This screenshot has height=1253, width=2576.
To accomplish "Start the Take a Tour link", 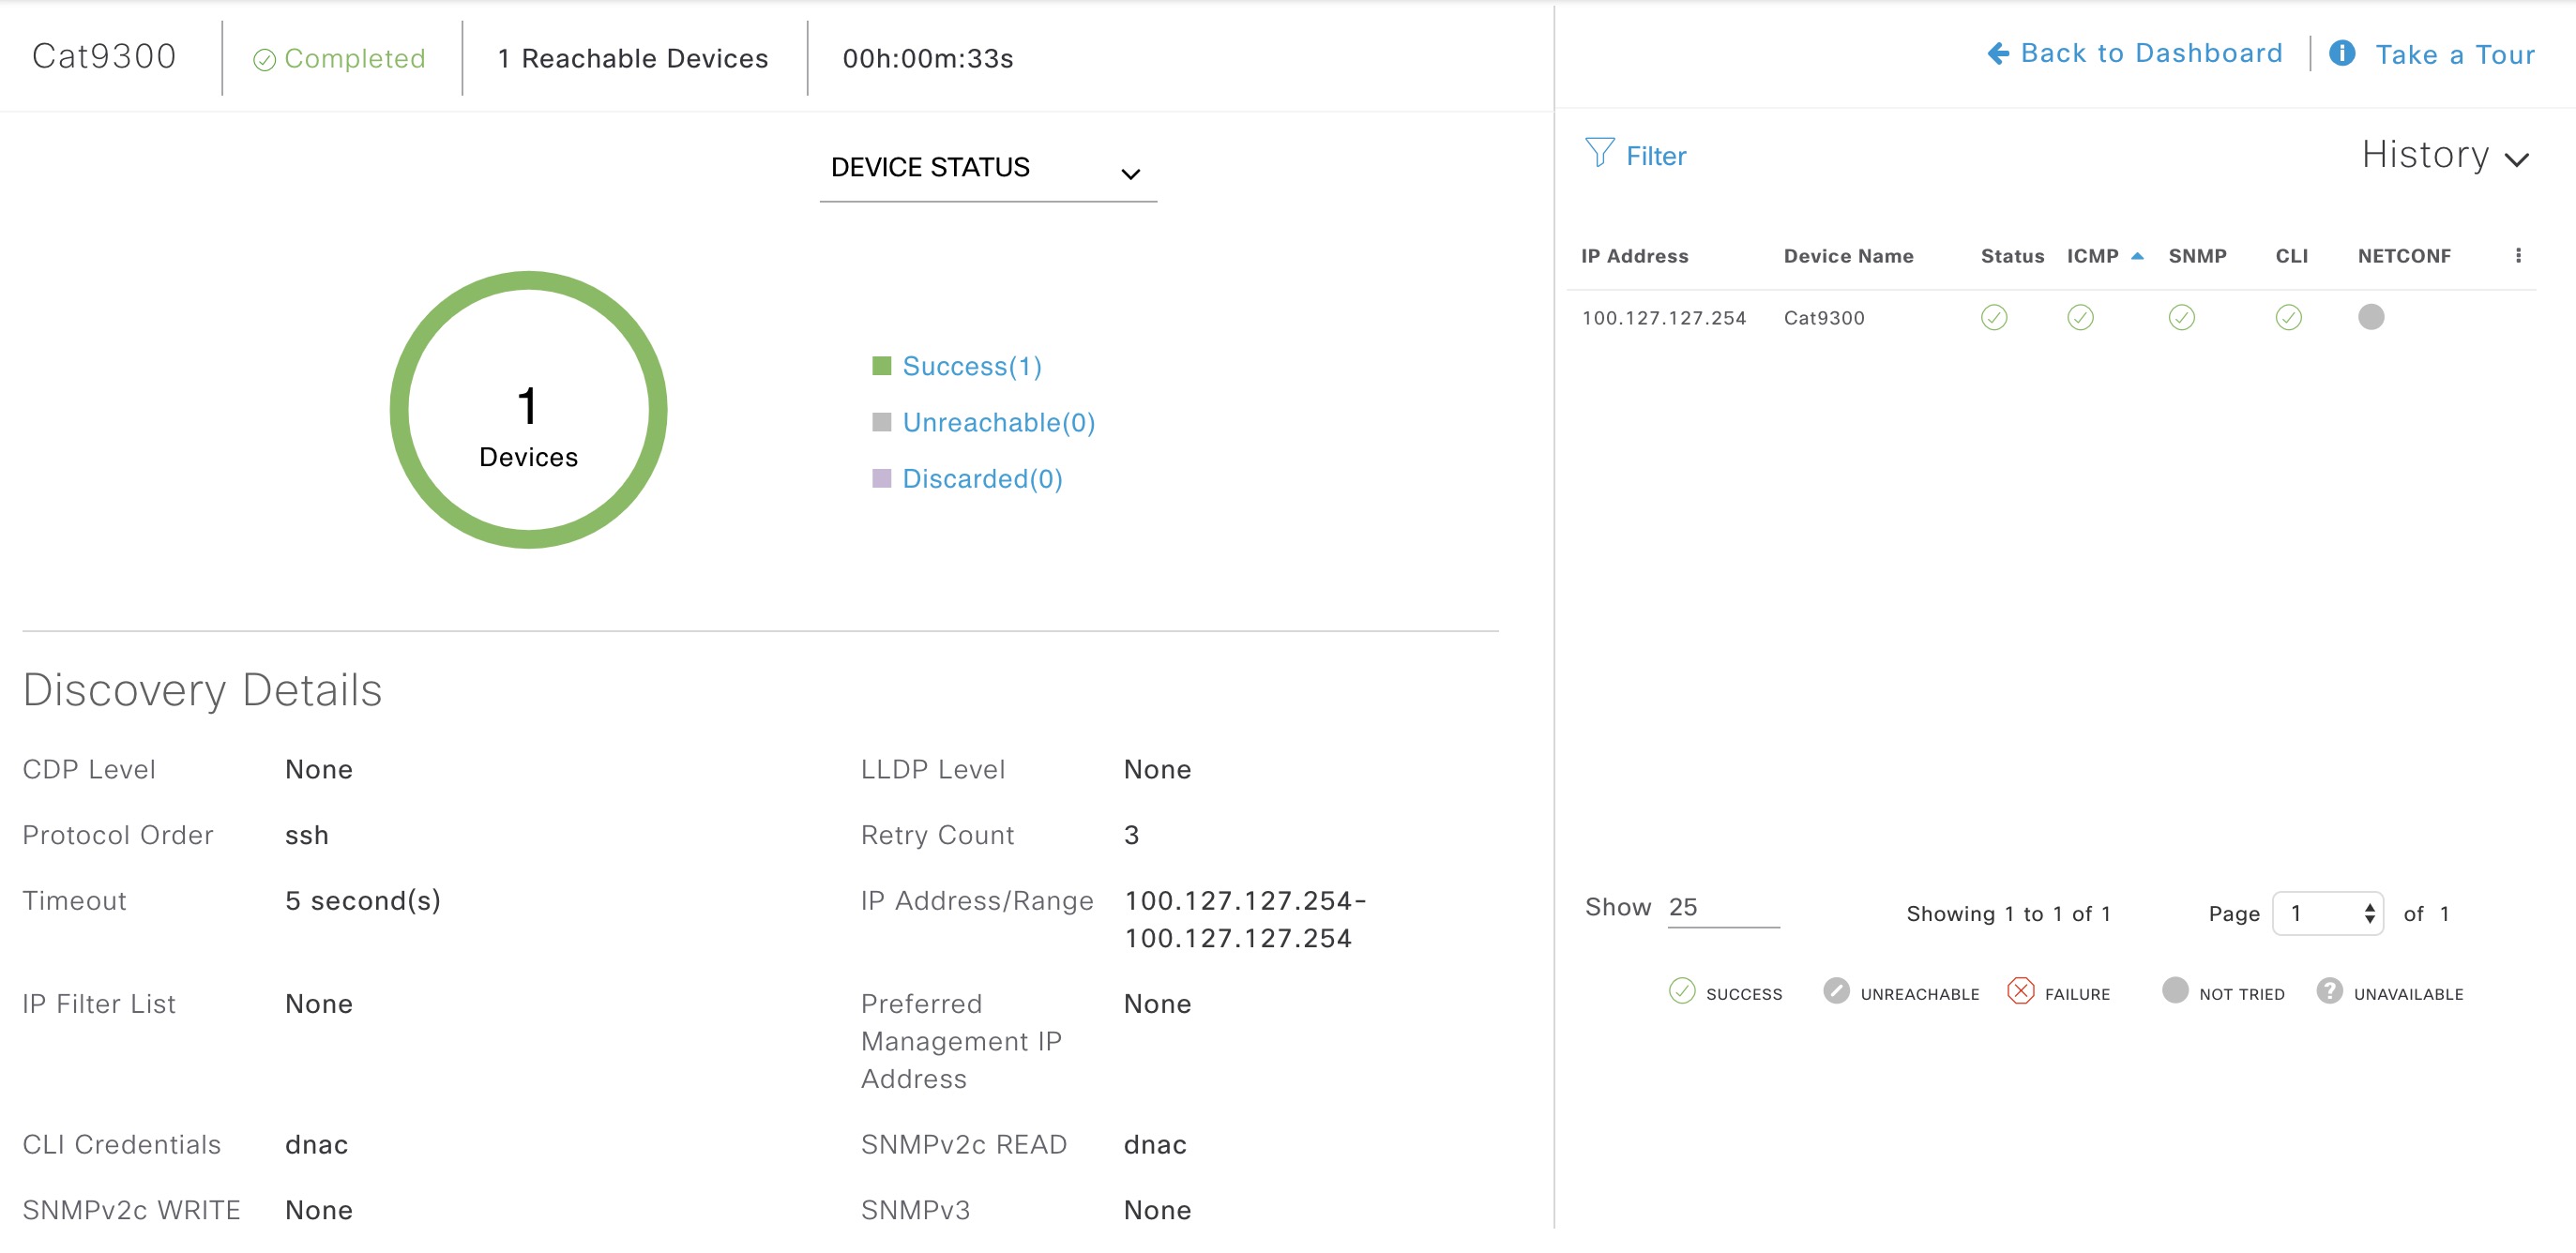I will click(x=2455, y=55).
